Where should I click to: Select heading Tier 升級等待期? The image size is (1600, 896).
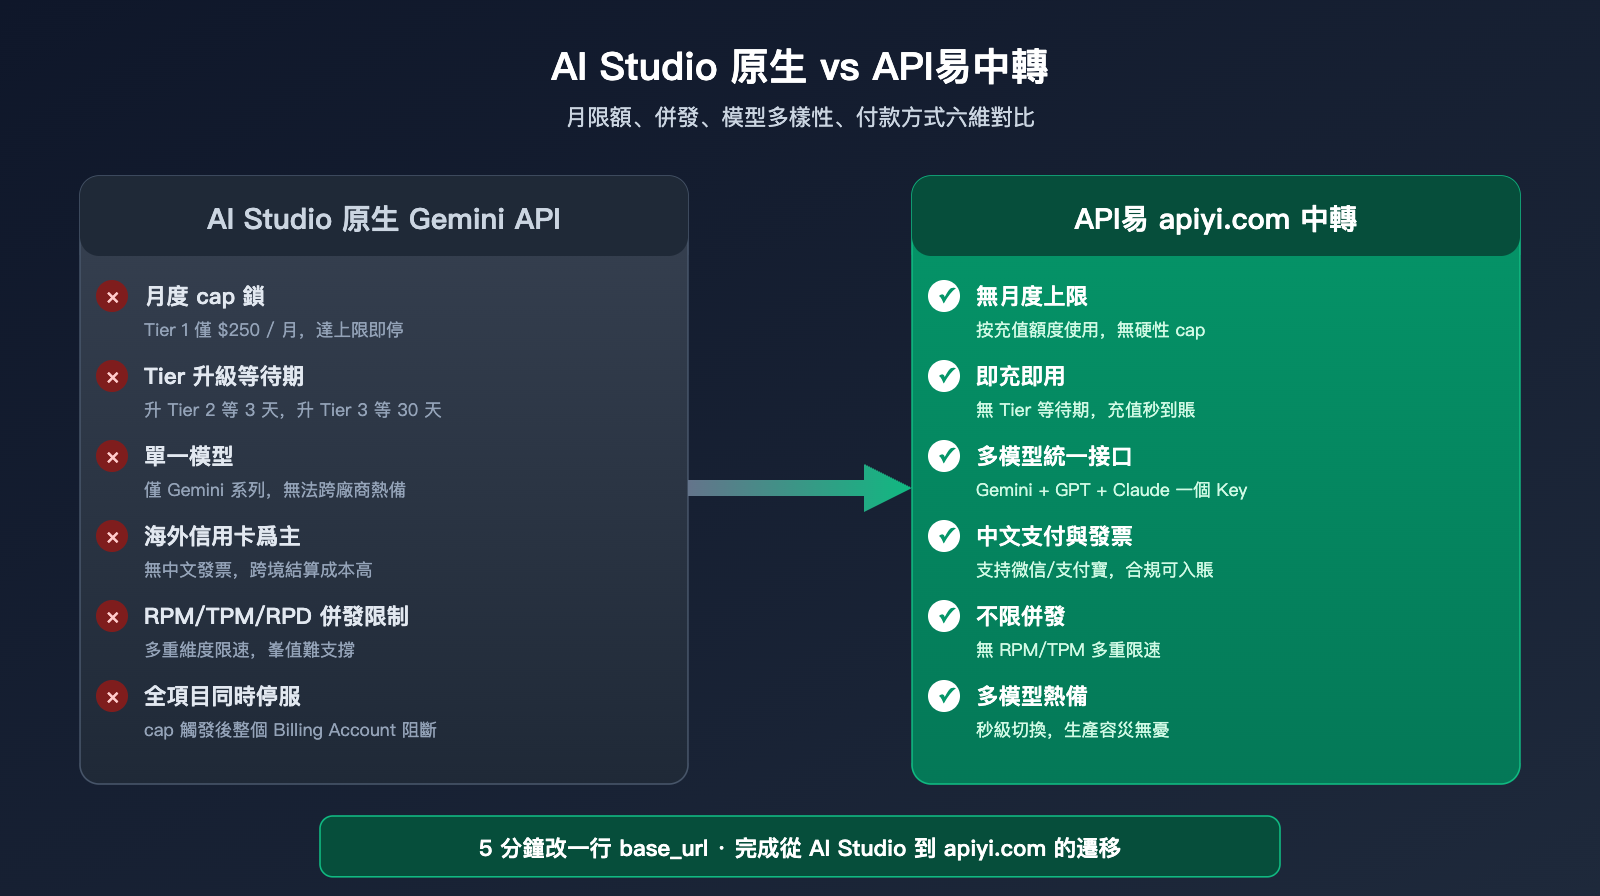click(x=224, y=377)
